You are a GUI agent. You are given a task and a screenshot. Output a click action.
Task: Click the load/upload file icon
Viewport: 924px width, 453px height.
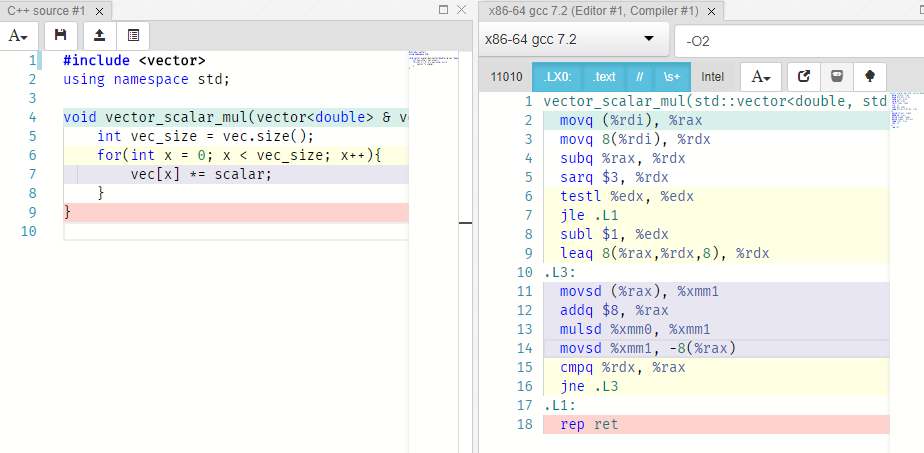tap(100, 35)
